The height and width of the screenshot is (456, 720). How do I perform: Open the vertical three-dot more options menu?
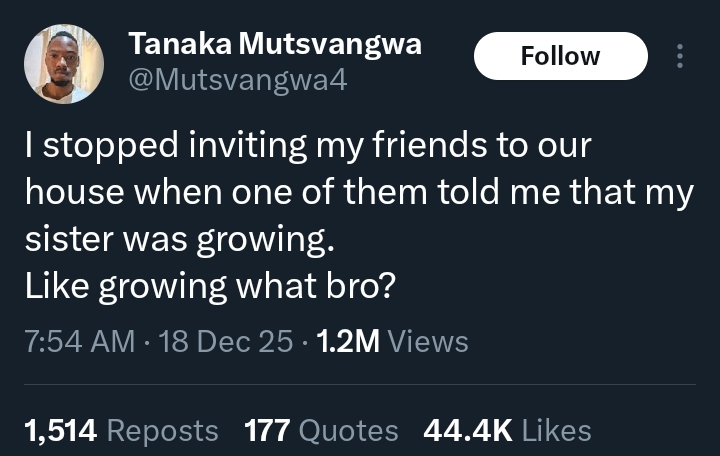coord(680,56)
